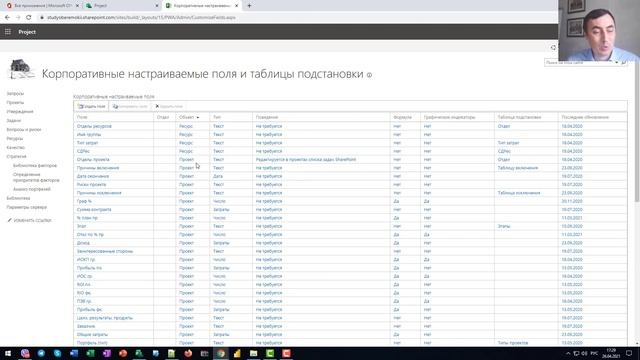Image resolution: width=640 pixels, height=360 pixels.
Task: Click the pencil icon next to ИЗМЕНИТЬ ССЫЛКИ
Action: coord(9,220)
